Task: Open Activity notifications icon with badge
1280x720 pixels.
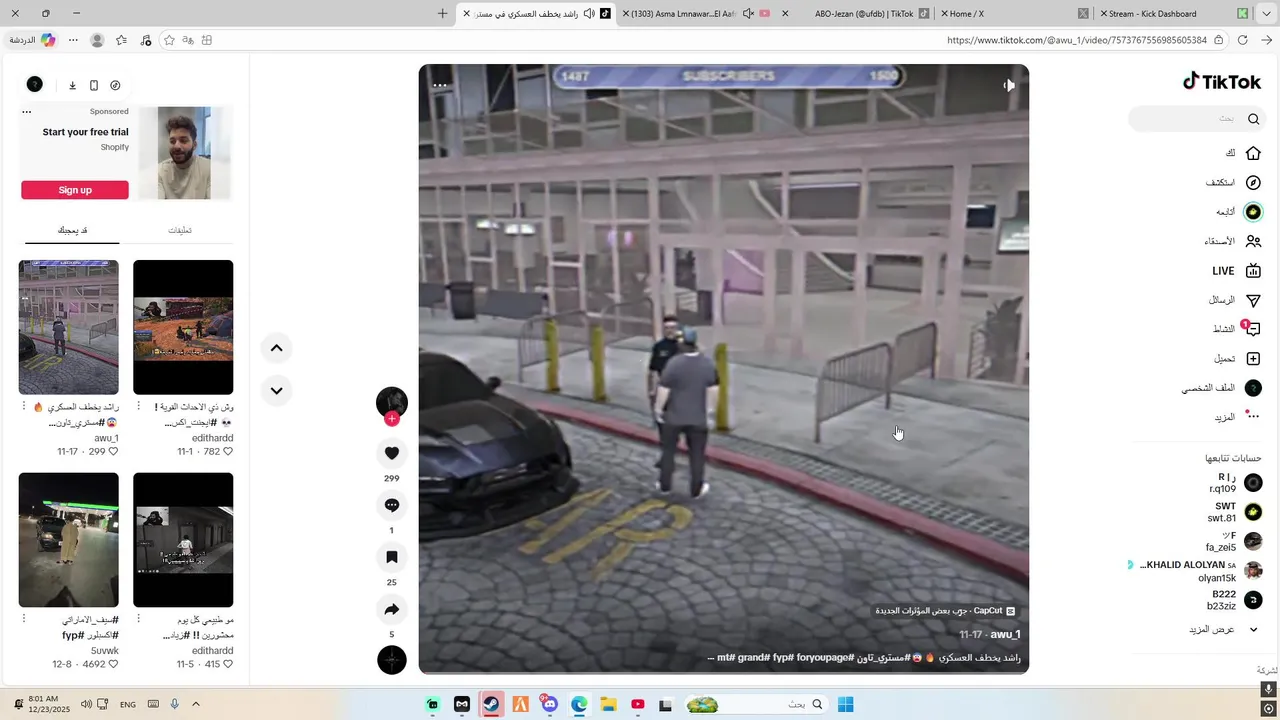Action: (1252, 329)
